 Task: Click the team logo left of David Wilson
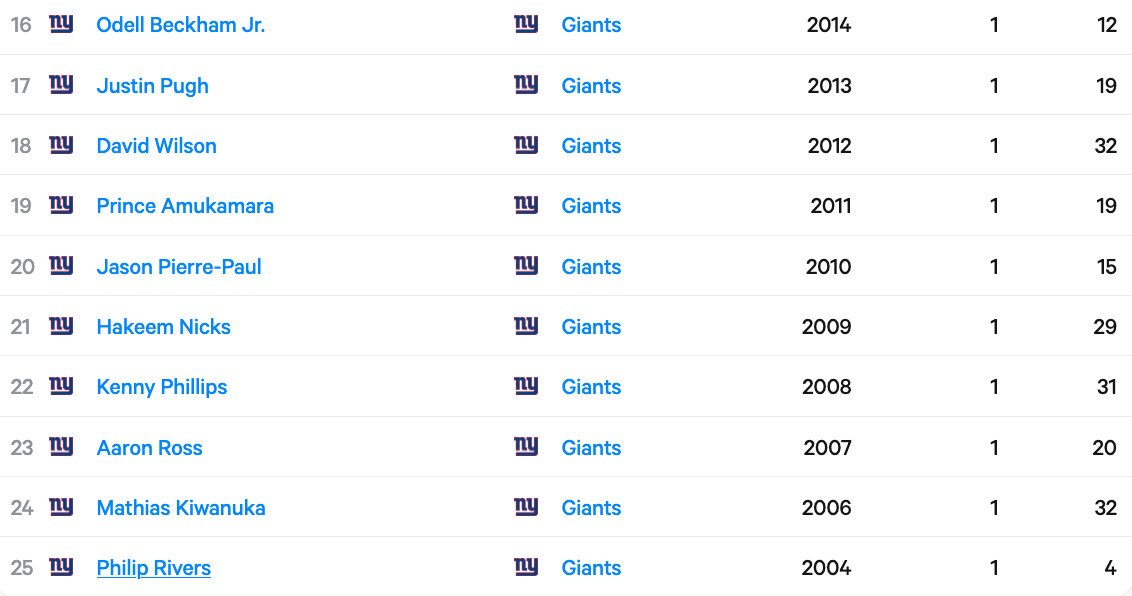[61, 145]
